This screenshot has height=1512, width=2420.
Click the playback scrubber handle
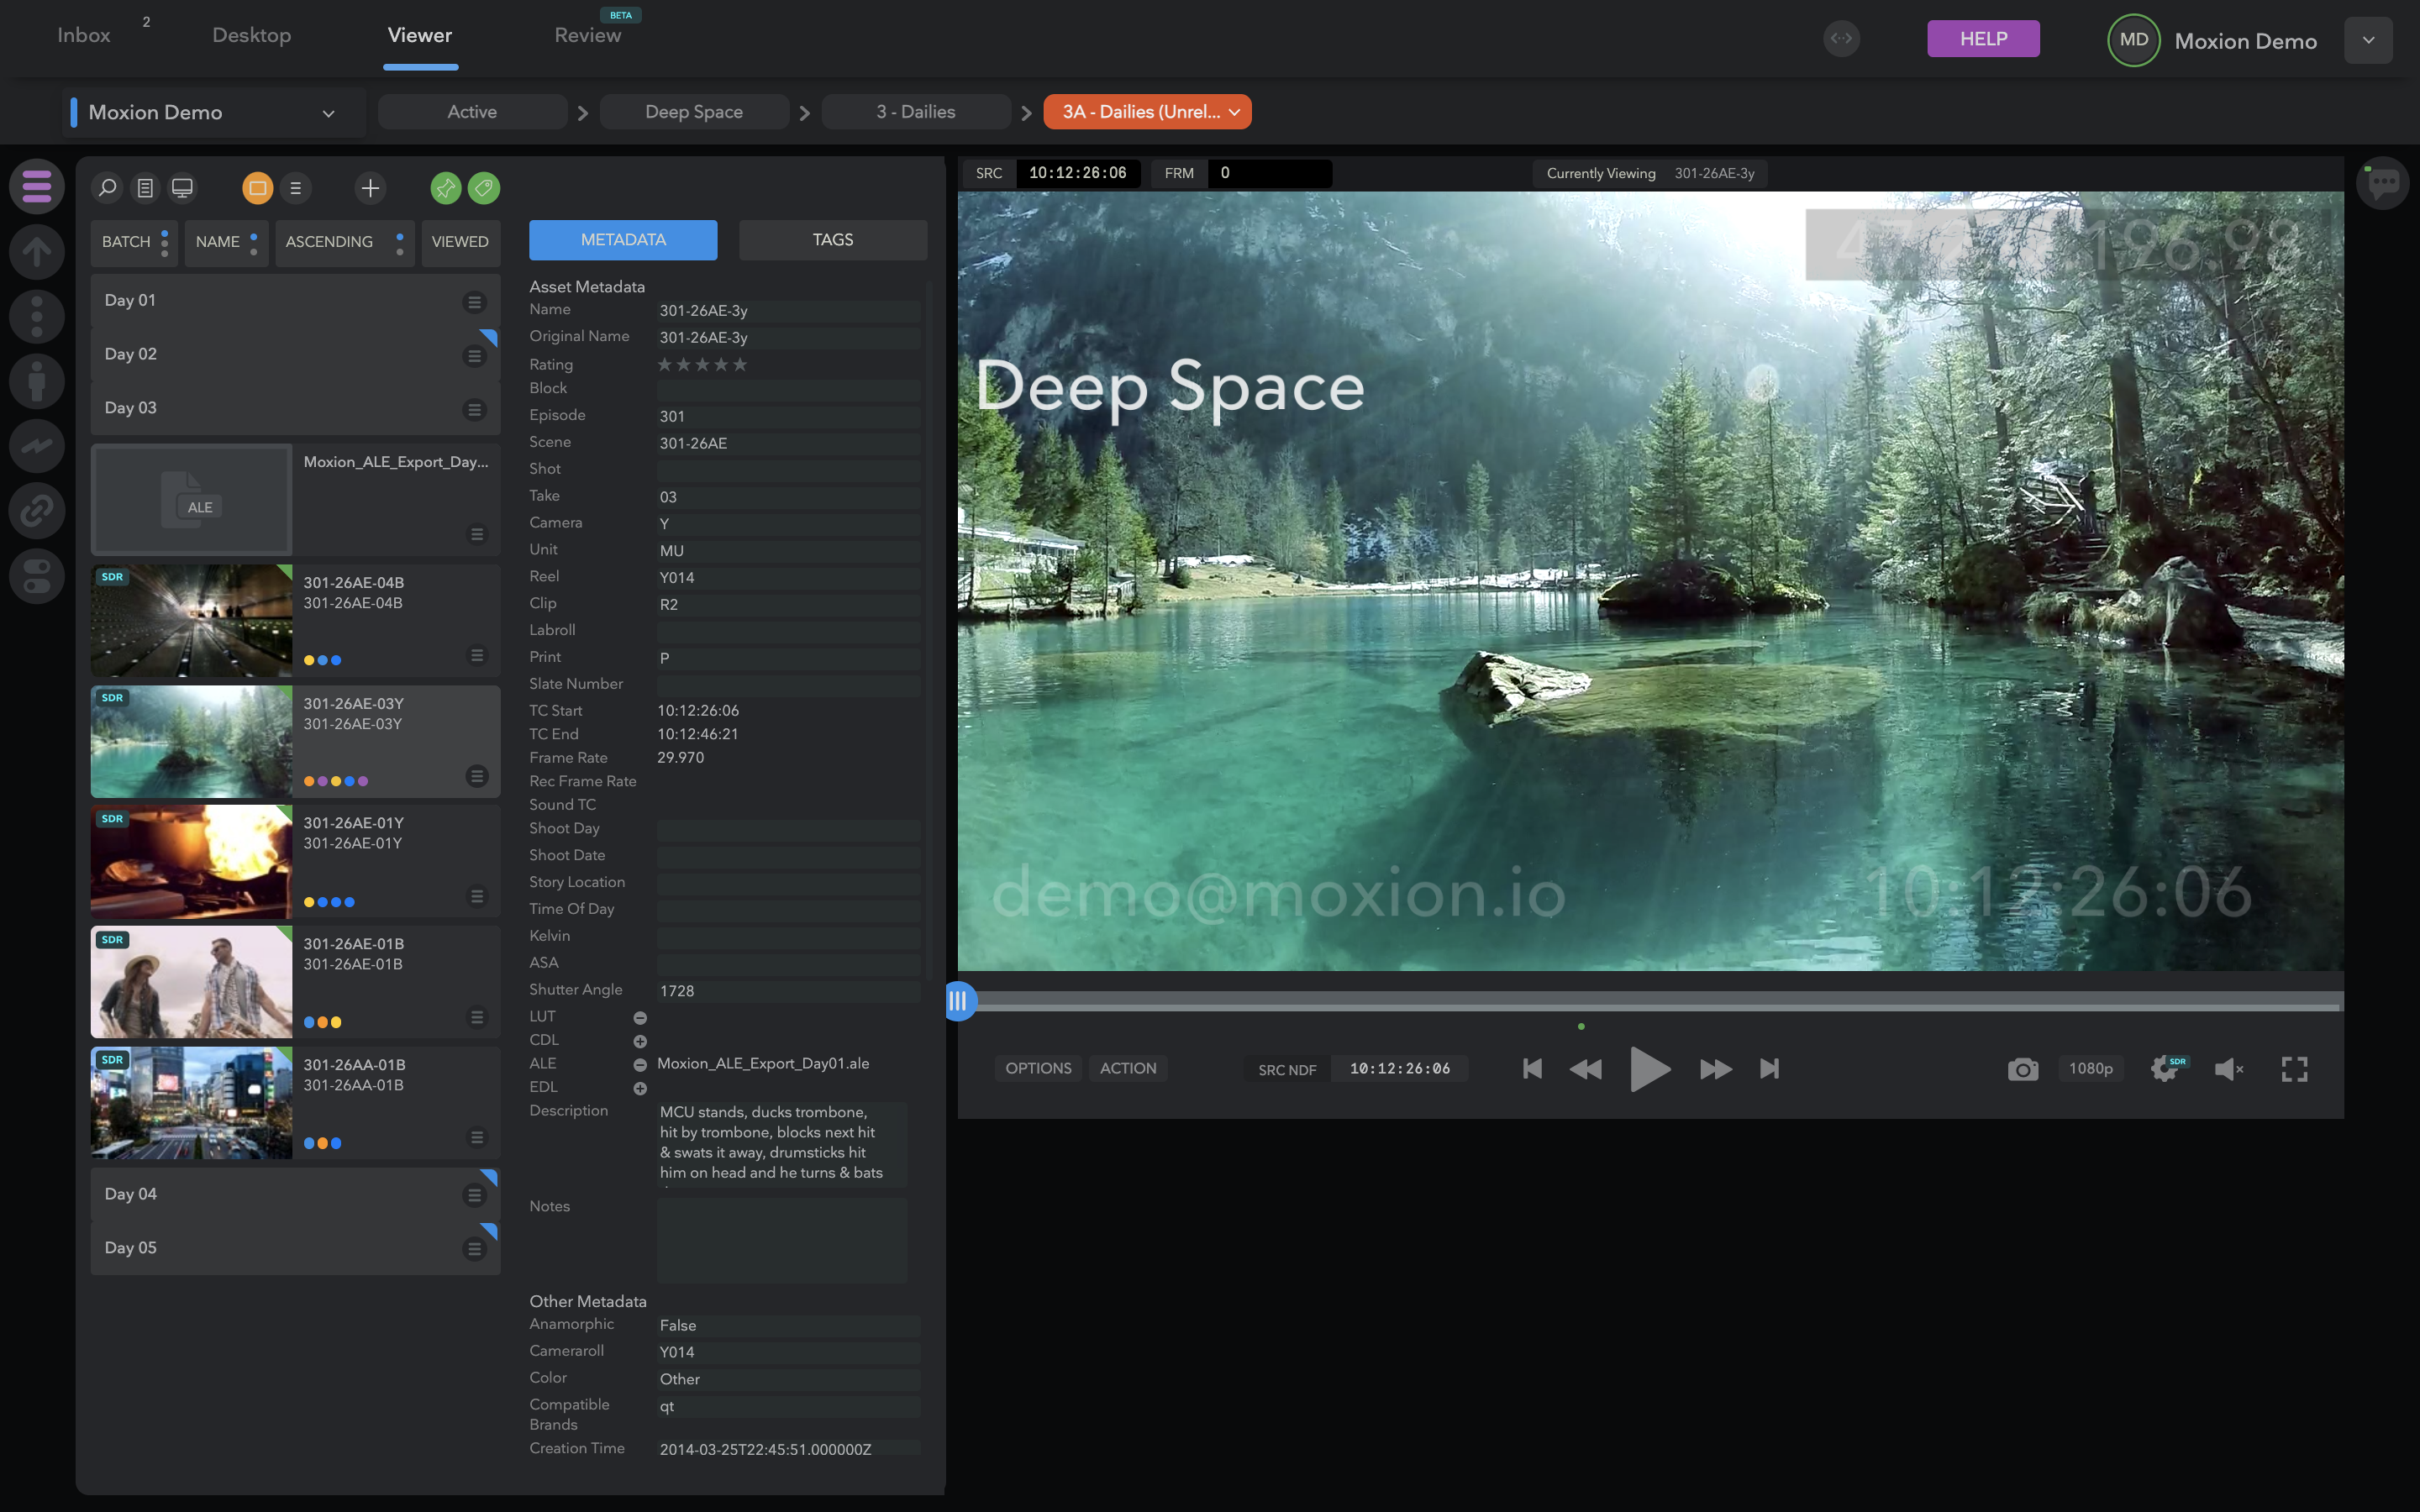click(x=958, y=1000)
